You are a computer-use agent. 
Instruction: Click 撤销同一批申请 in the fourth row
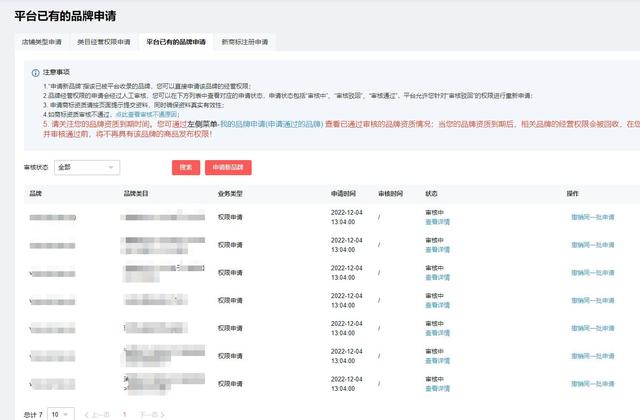tap(593, 300)
